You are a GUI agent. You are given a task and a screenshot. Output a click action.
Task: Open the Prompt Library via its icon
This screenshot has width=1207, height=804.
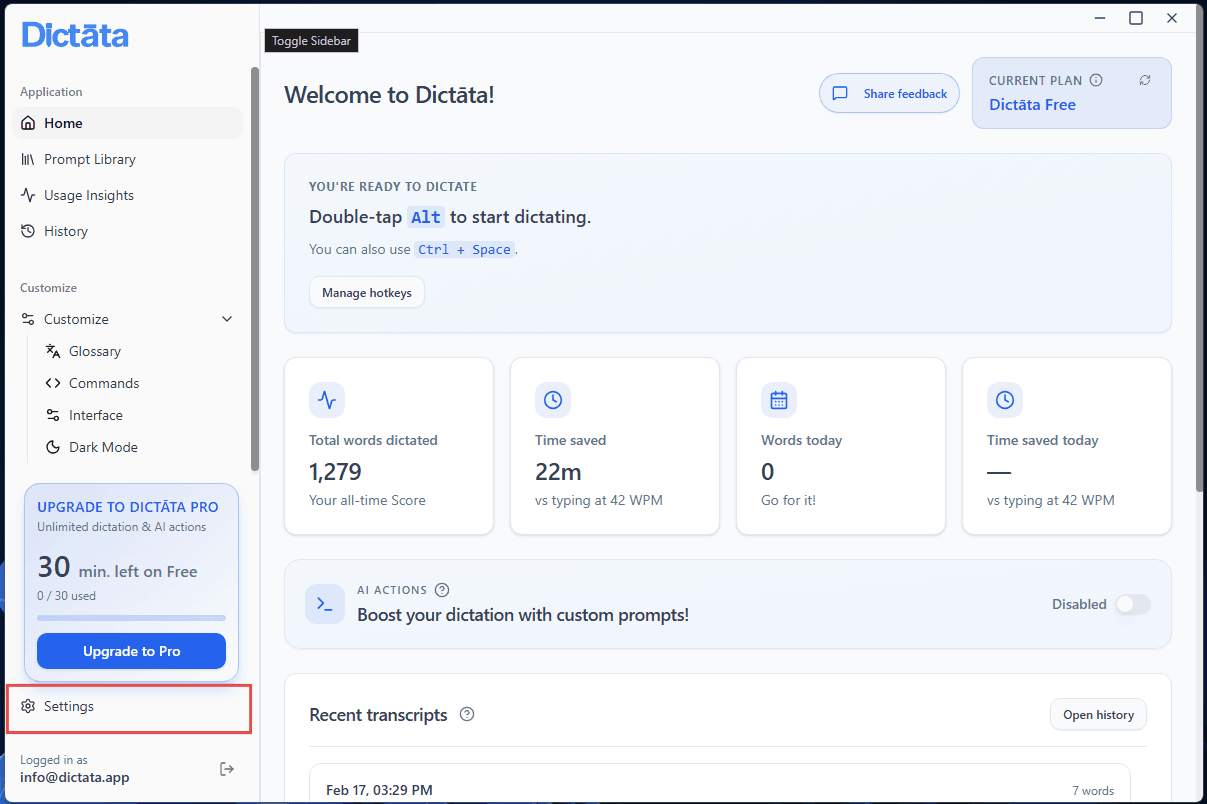[x=29, y=159]
